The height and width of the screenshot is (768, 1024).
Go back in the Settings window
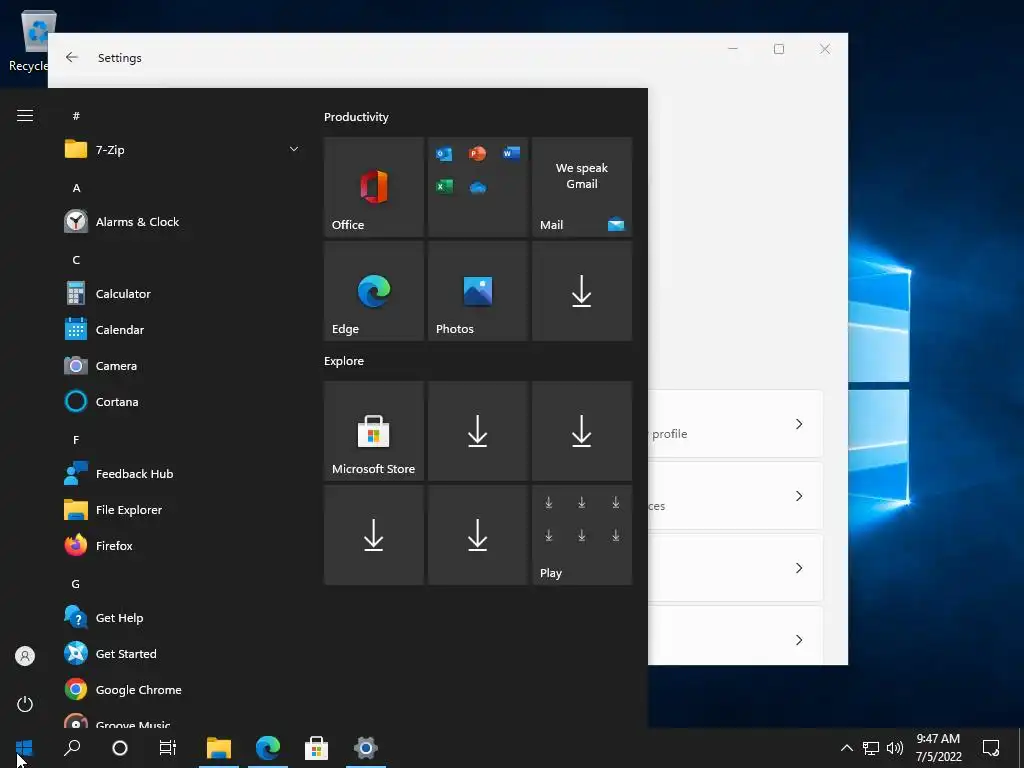[x=72, y=57]
